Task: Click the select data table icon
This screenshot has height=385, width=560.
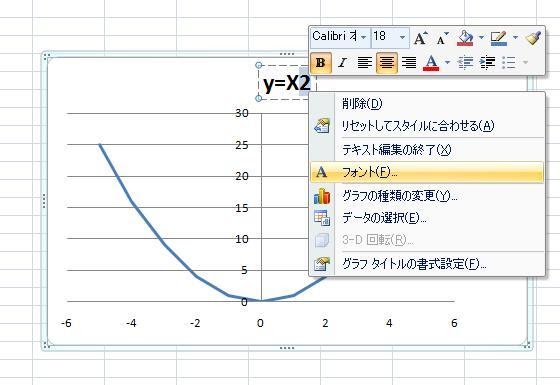Action: click(x=322, y=218)
